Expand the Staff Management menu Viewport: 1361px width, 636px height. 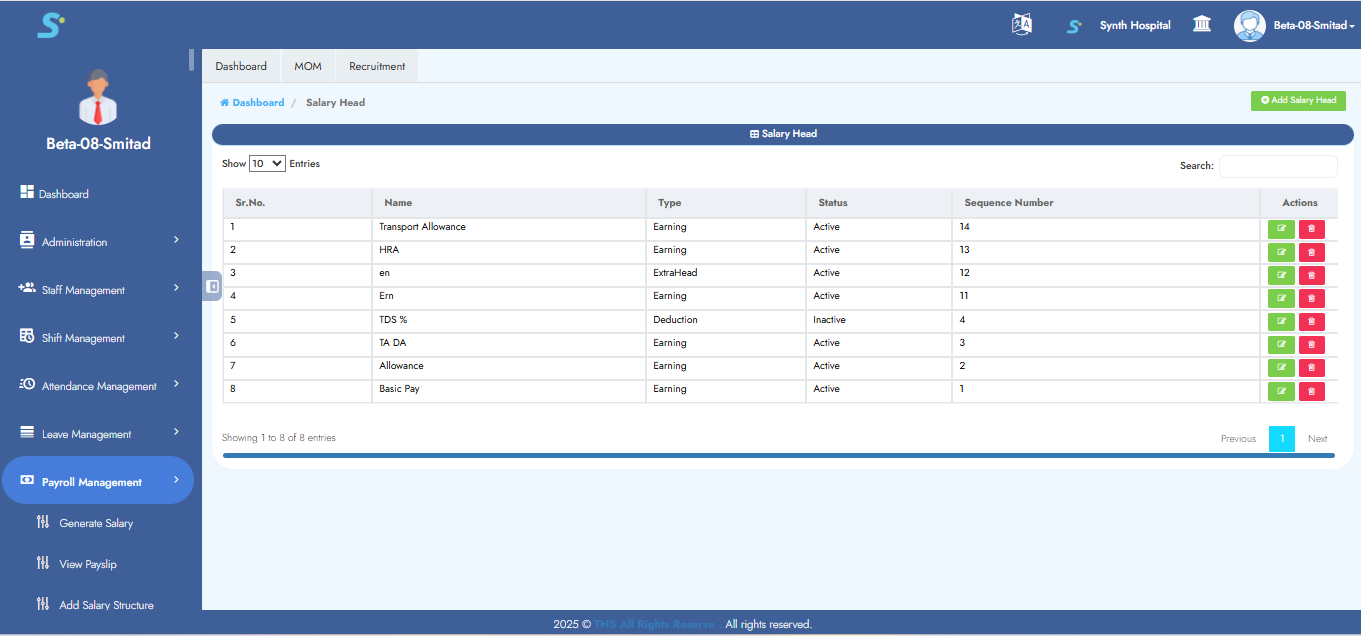96,290
